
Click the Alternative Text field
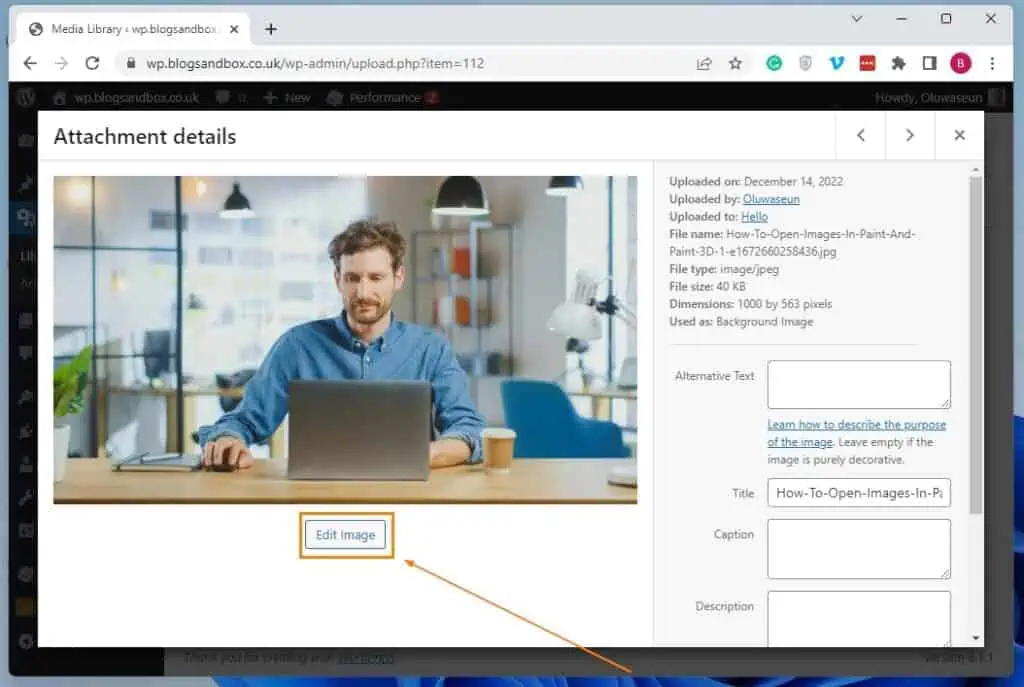859,385
